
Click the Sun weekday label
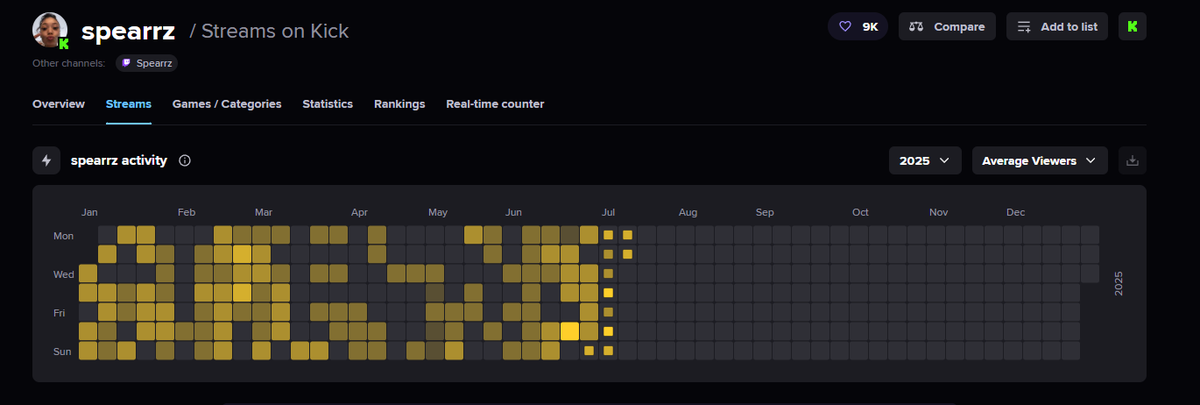click(x=63, y=351)
